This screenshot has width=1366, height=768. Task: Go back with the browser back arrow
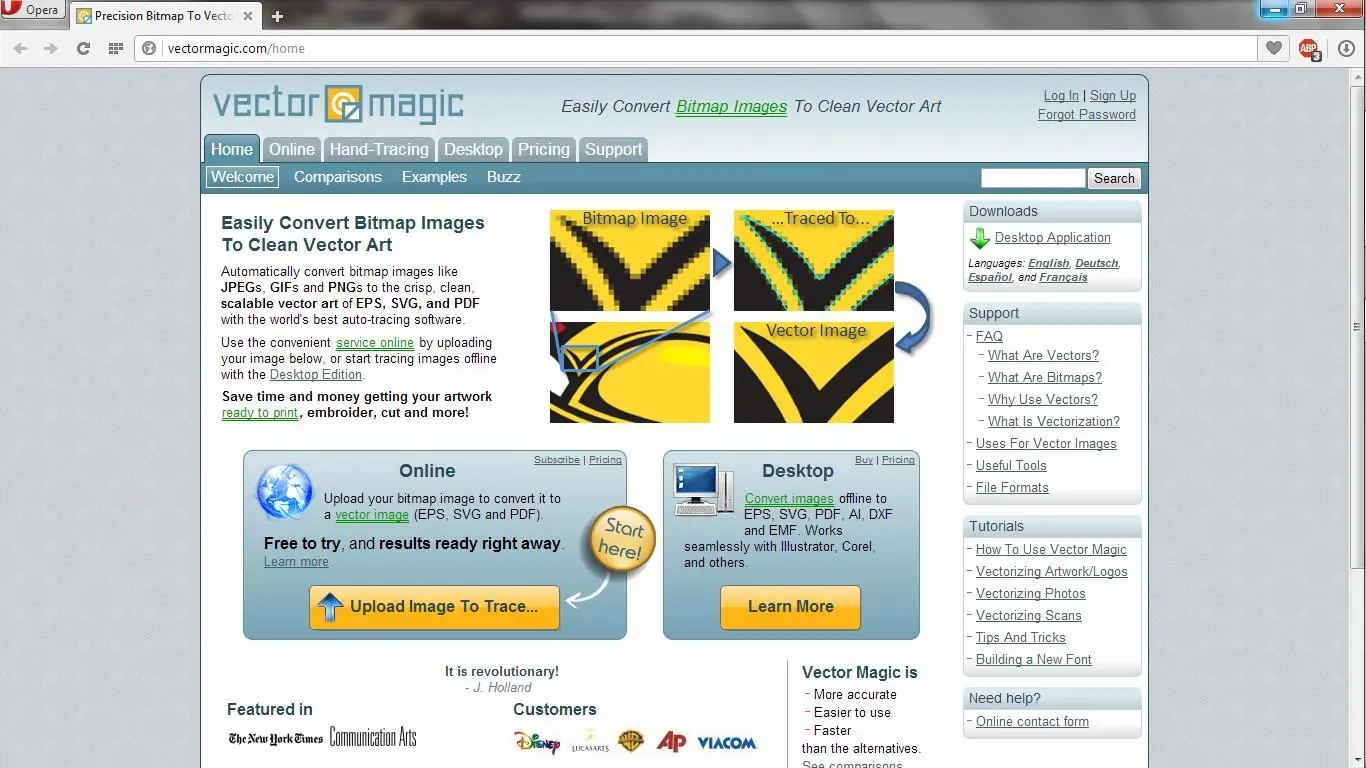20,48
